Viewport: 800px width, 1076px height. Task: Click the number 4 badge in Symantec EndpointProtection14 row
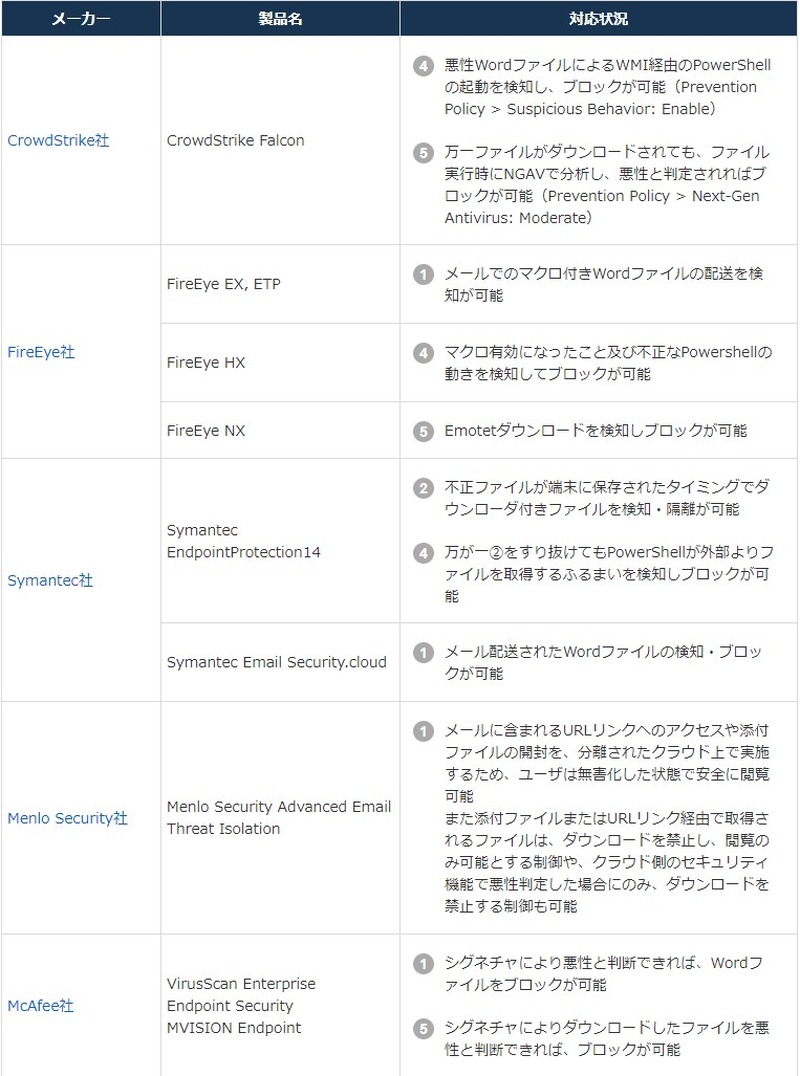click(x=424, y=553)
